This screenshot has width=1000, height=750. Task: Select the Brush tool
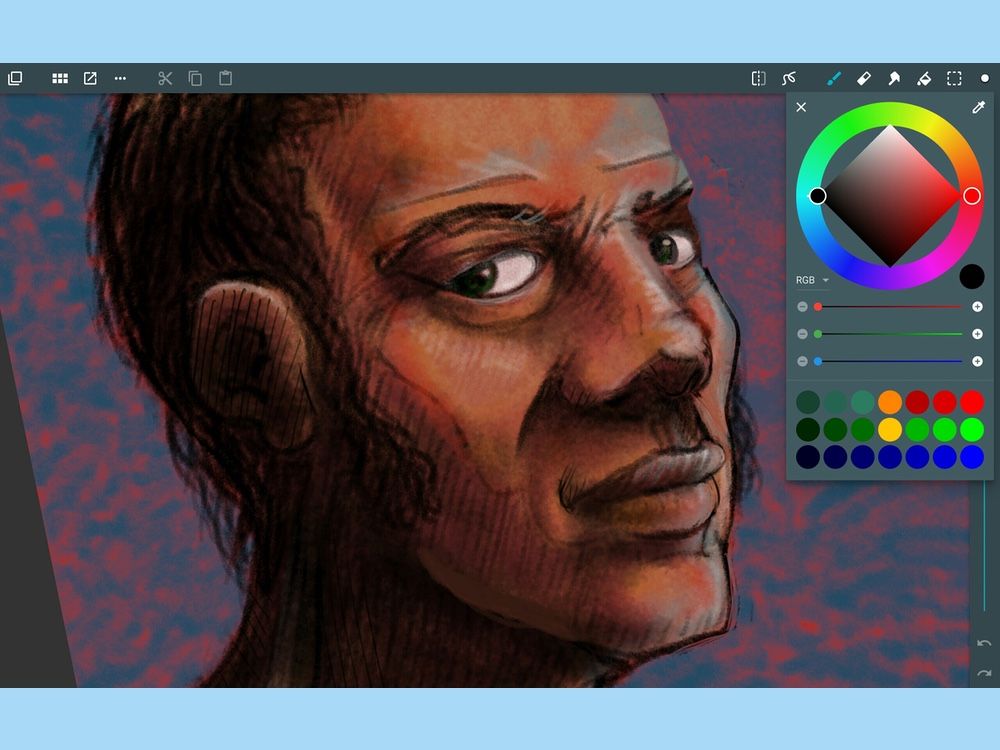[834, 78]
